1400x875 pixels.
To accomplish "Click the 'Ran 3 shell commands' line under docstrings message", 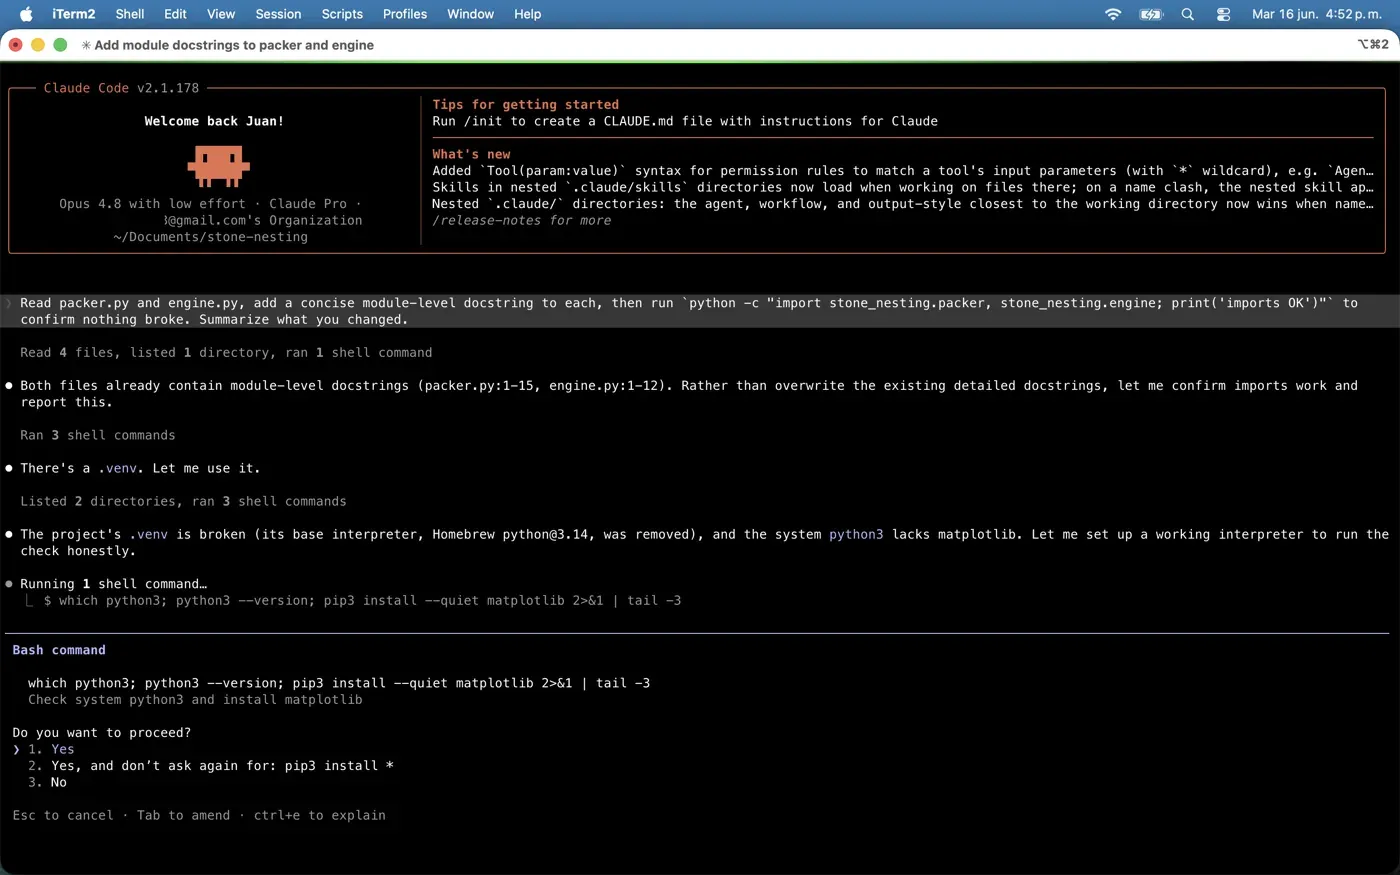I will (98, 436).
